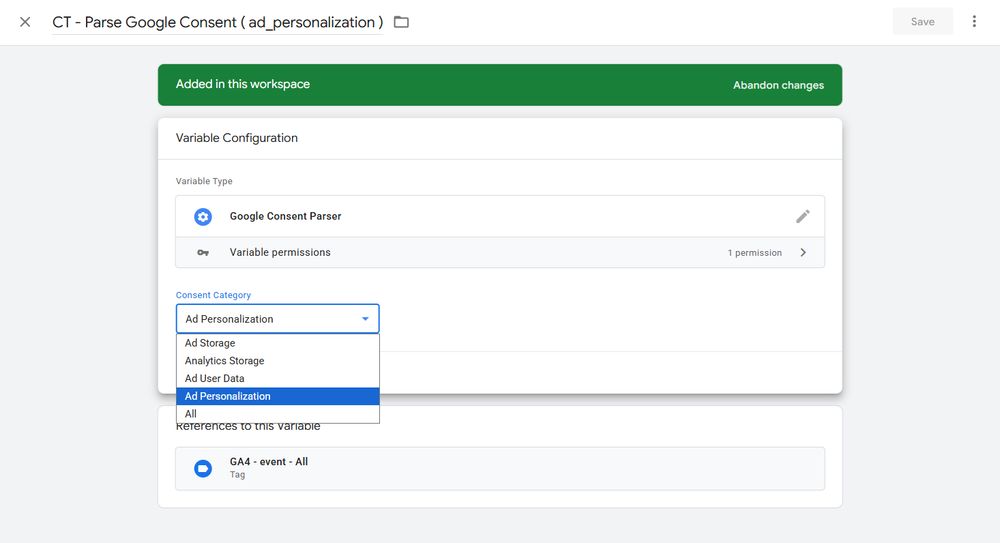This screenshot has height=543, width=1000.
Task: Click the key icon for variable permissions
Action: pos(203,253)
